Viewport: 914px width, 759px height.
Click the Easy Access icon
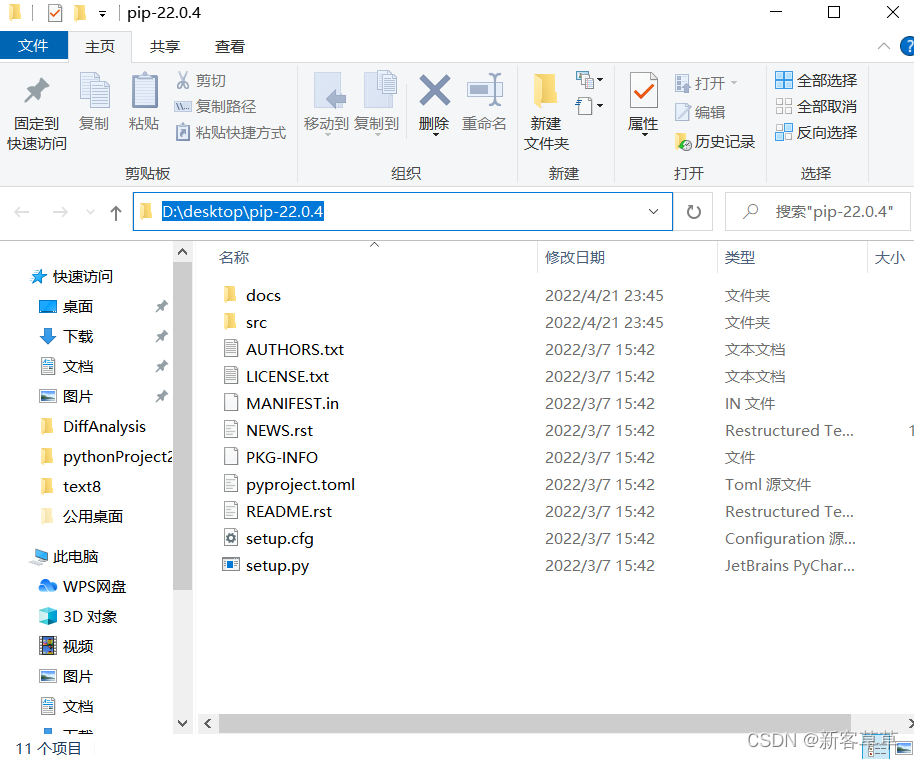point(589,106)
